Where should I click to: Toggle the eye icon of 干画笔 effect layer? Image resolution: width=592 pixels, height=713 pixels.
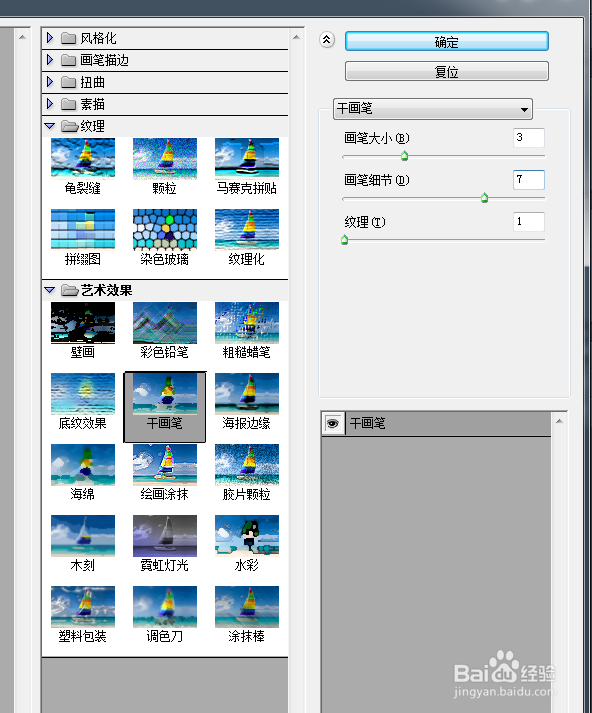pyautogui.click(x=333, y=423)
